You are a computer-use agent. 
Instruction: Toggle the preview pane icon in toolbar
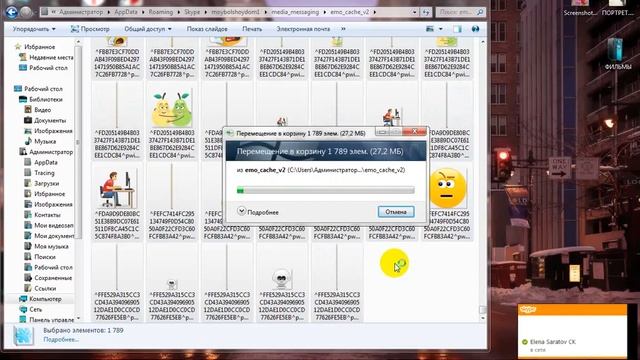[x=458, y=29]
